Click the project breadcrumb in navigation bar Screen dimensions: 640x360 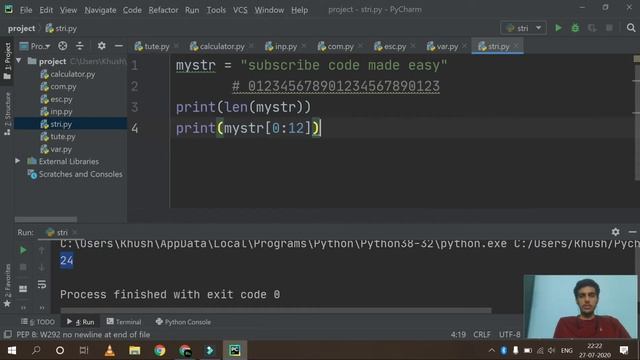coord(21,28)
